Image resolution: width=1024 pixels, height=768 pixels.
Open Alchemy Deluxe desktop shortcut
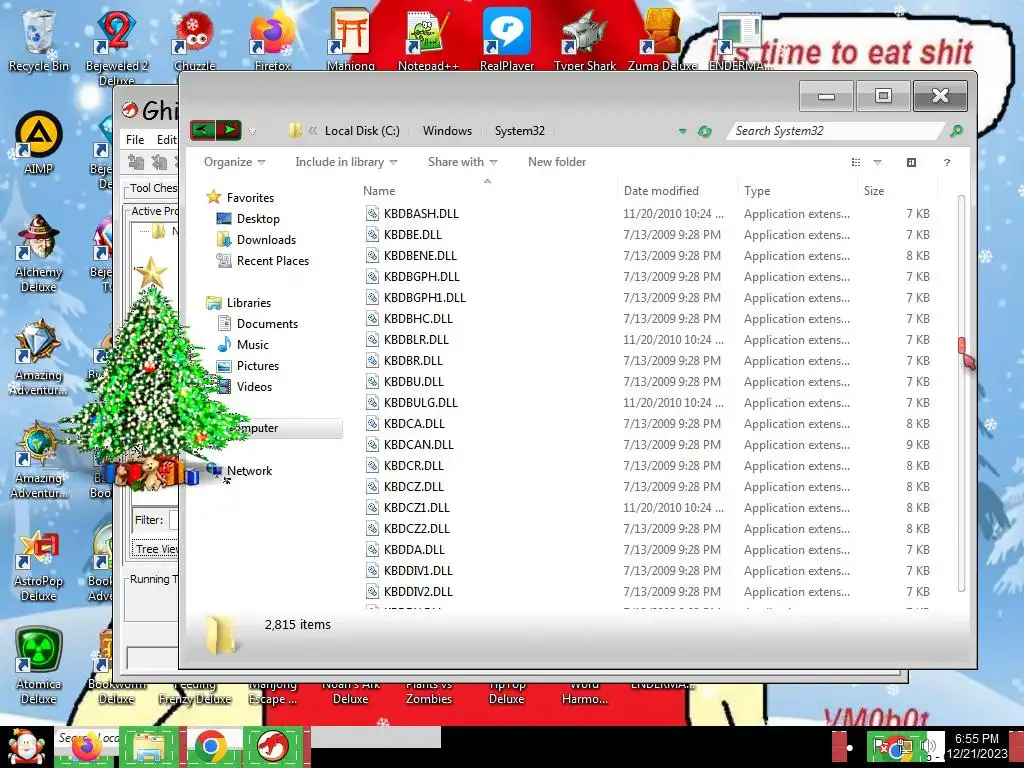[39, 253]
